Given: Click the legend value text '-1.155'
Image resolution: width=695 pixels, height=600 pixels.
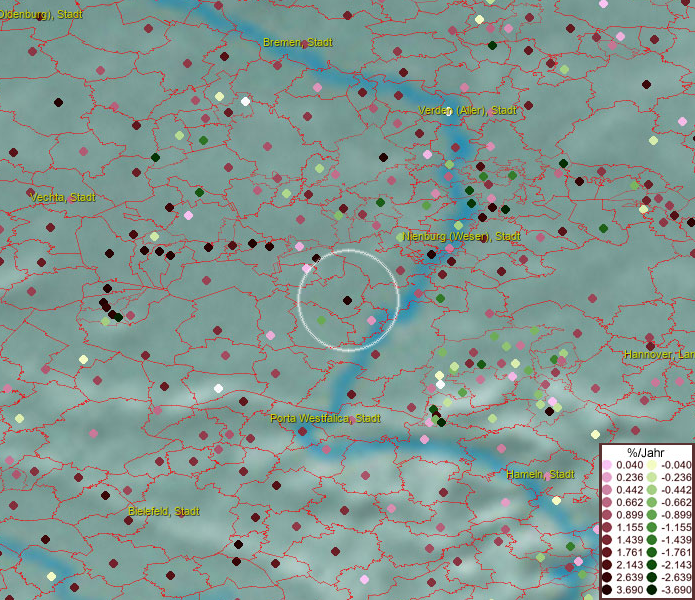Looking at the screenshot, I should tap(676, 527).
